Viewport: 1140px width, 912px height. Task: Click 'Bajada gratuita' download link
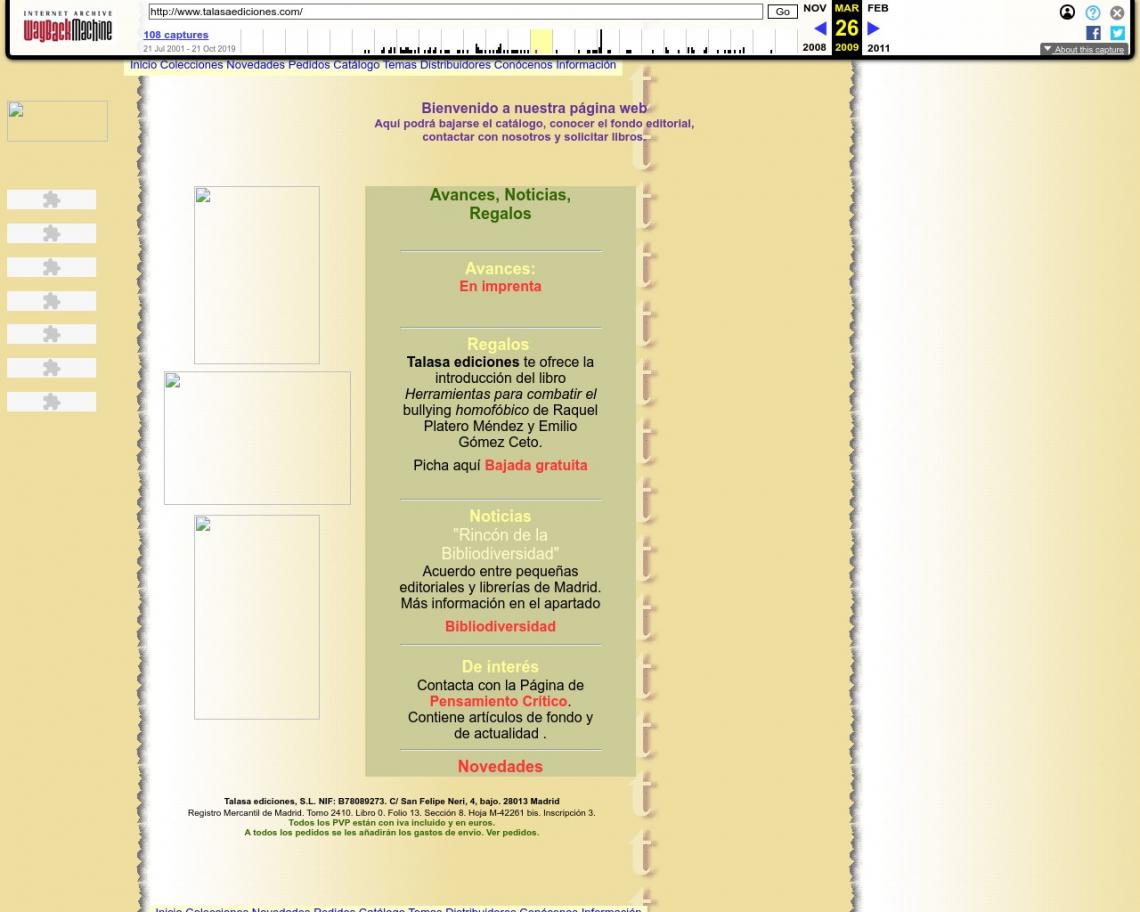tap(536, 465)
